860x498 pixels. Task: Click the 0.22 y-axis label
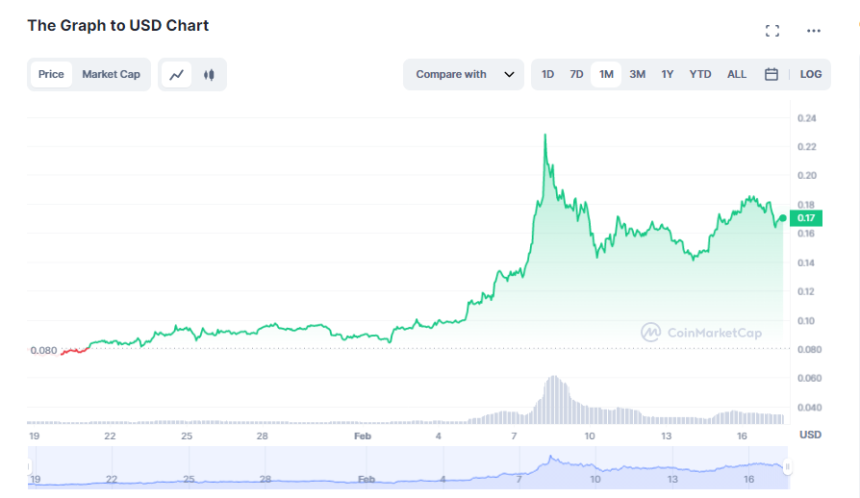pyautogui.click(x=806, y=147)
